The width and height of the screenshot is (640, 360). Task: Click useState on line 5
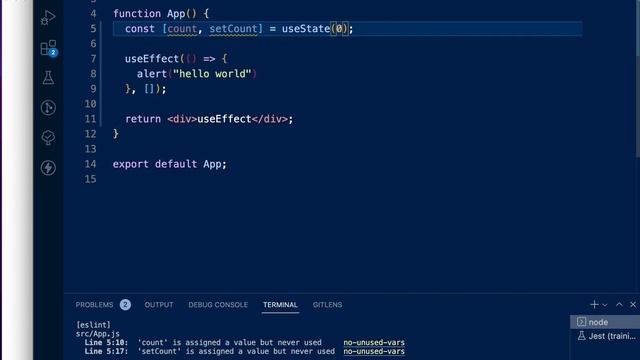[306, 29]
